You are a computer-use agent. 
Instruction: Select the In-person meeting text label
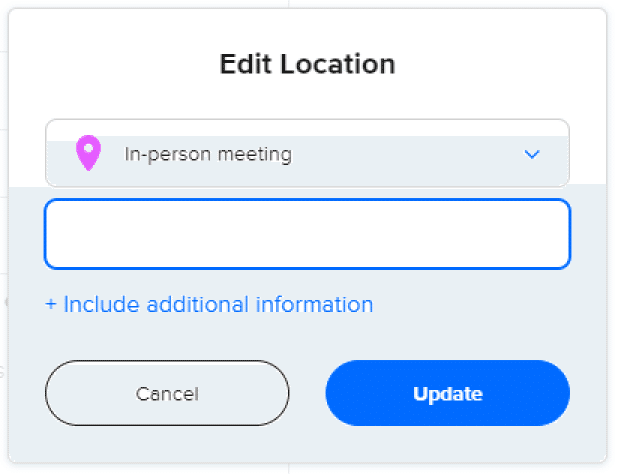click(x=208, y=154)
